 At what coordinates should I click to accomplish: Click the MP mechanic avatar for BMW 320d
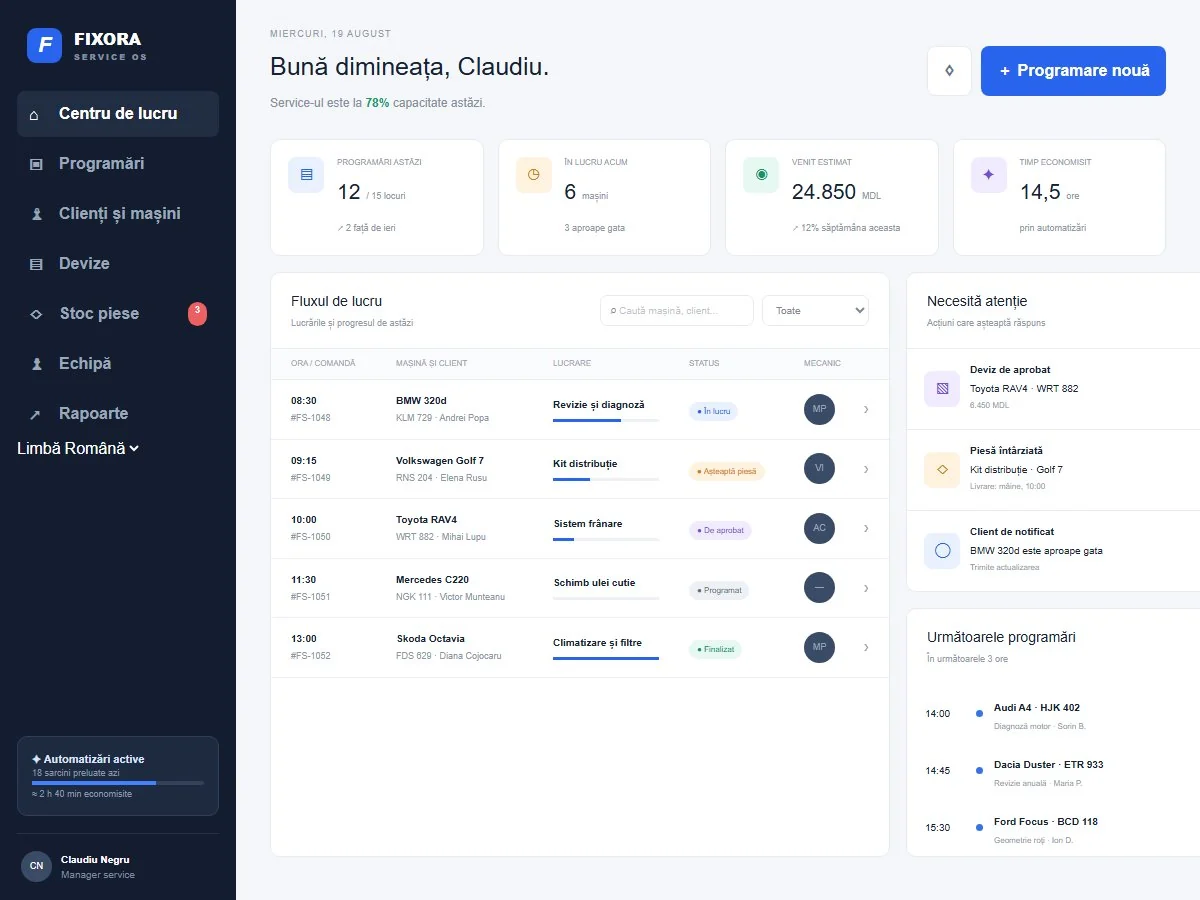(x=819, y=410)
